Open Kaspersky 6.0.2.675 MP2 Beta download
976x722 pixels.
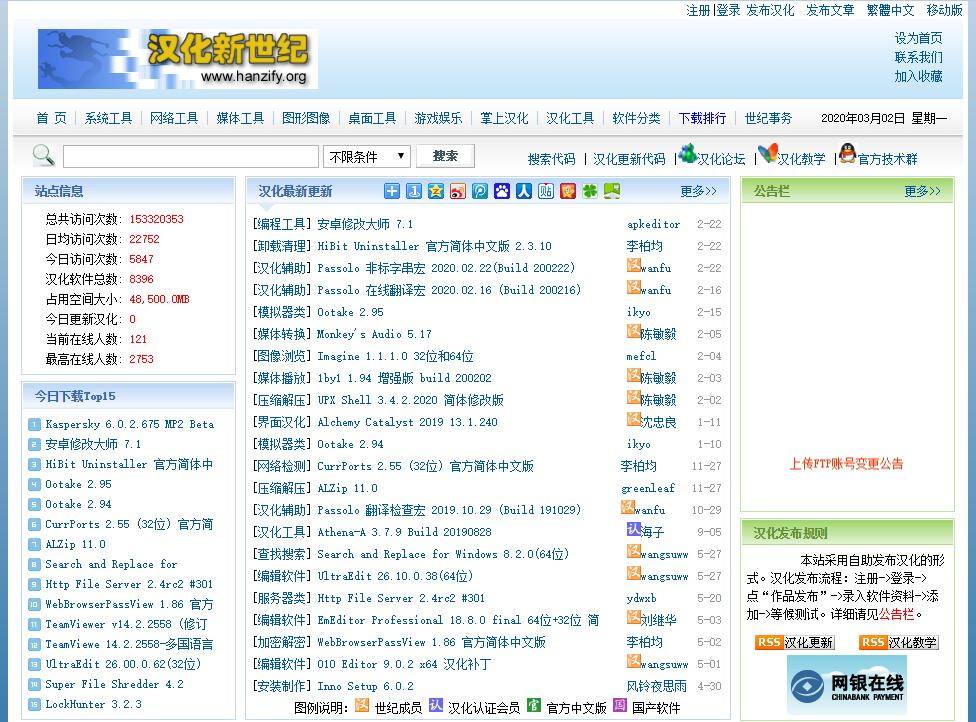click(129, 424)
